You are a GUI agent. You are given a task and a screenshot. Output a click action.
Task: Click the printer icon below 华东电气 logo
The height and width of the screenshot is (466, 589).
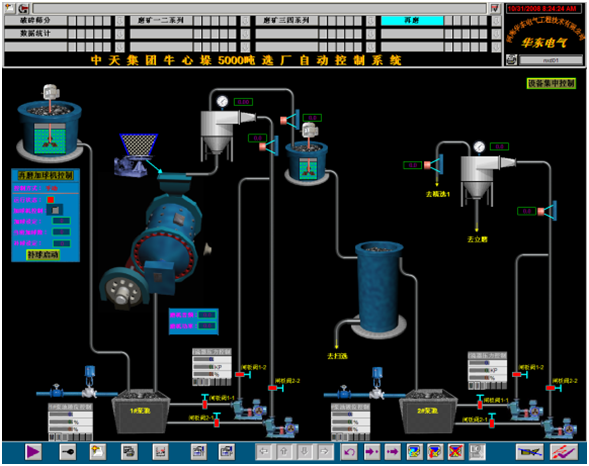click(x=511, y=60)
